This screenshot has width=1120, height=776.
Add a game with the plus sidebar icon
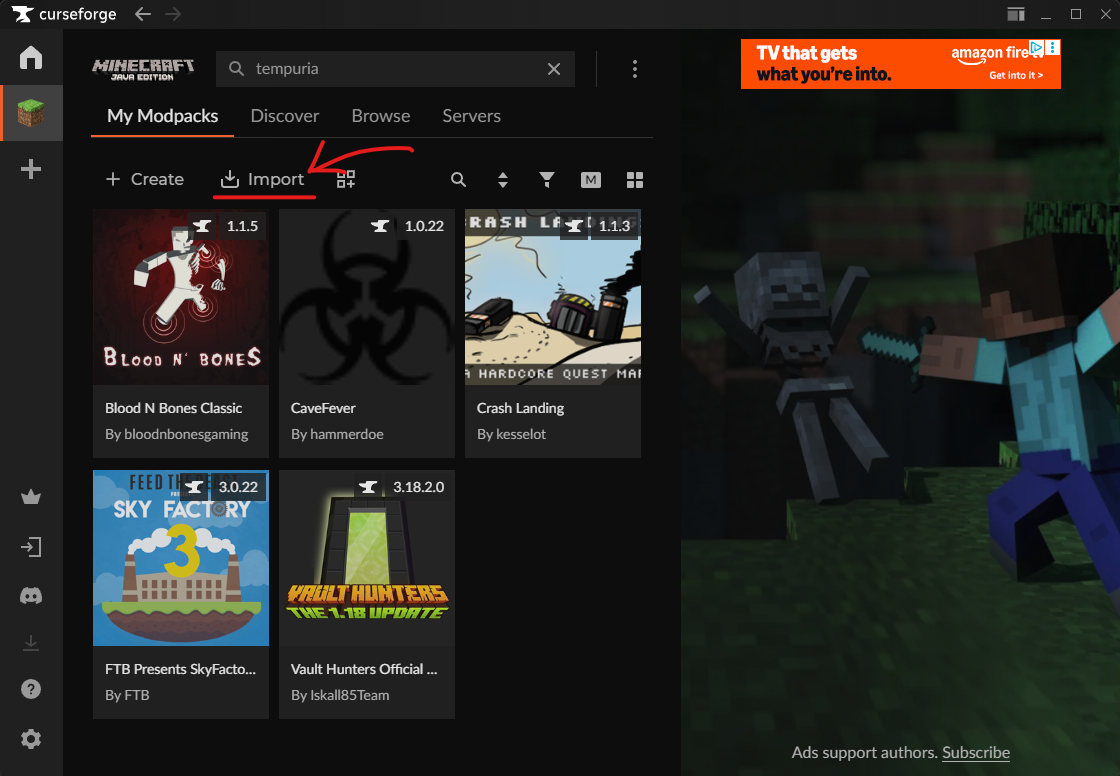point(31,169)
